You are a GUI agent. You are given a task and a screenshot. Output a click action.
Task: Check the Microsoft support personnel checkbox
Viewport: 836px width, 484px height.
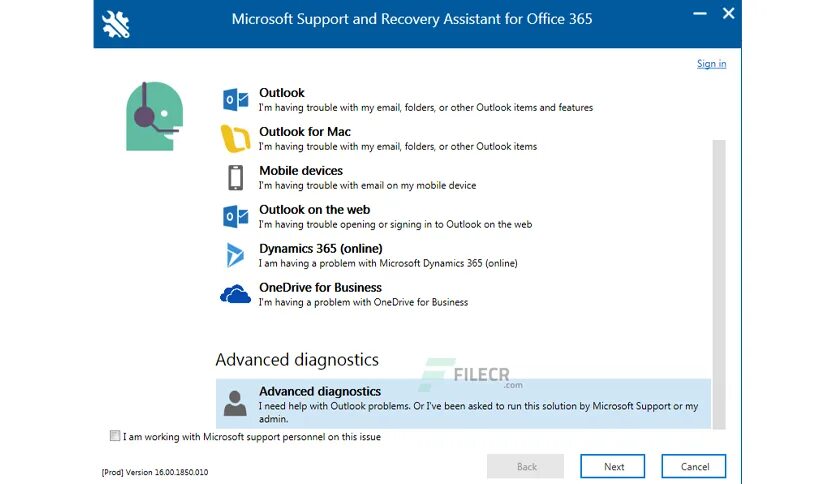coord(115,436)
